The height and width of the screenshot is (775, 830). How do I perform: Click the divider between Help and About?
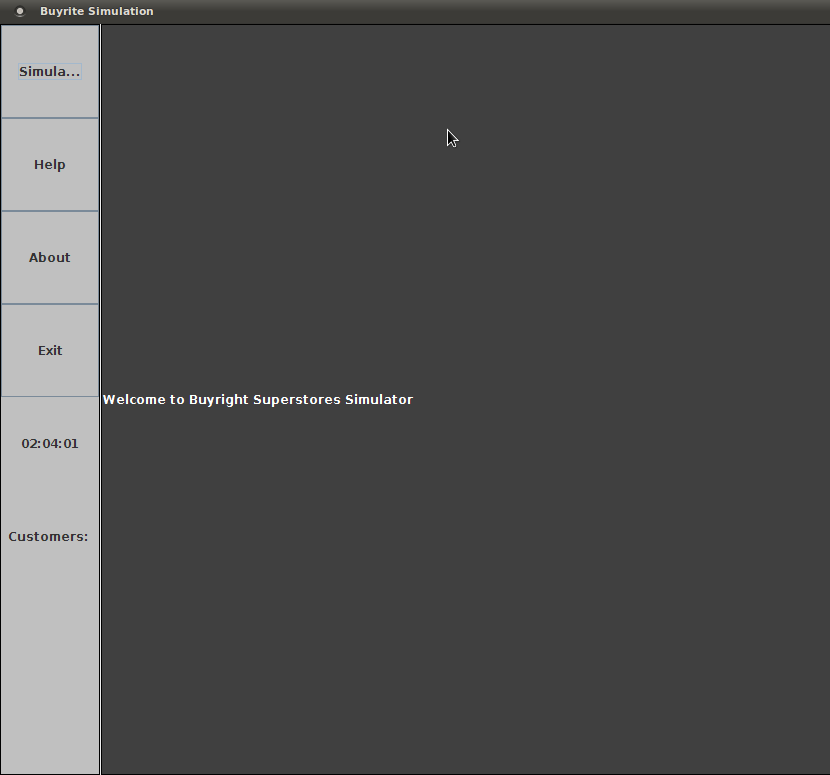[x=50, y=211]
